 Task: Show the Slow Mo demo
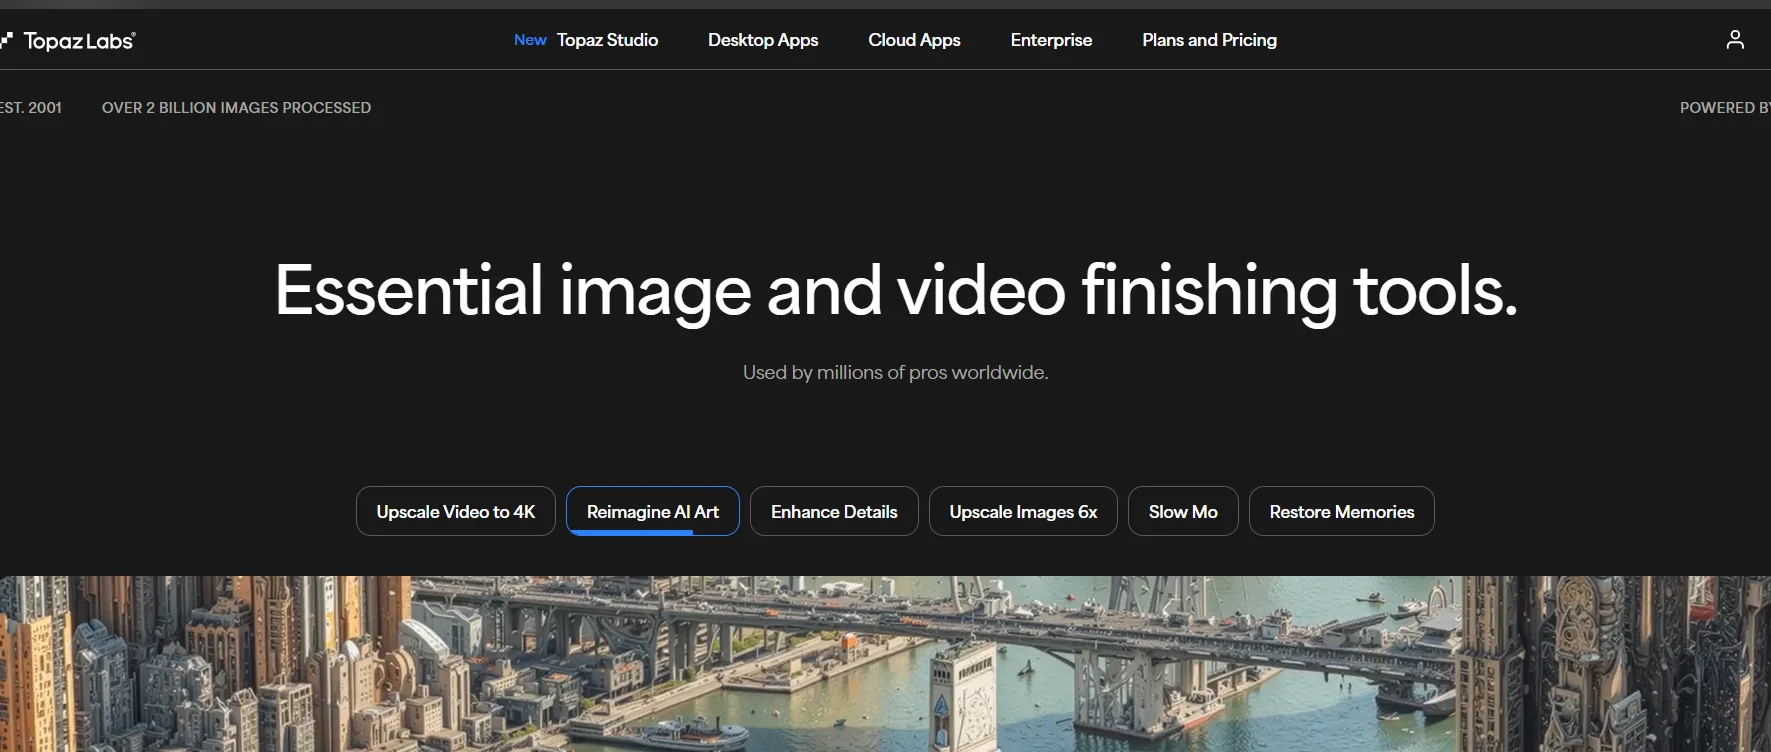pos(1183,511)
